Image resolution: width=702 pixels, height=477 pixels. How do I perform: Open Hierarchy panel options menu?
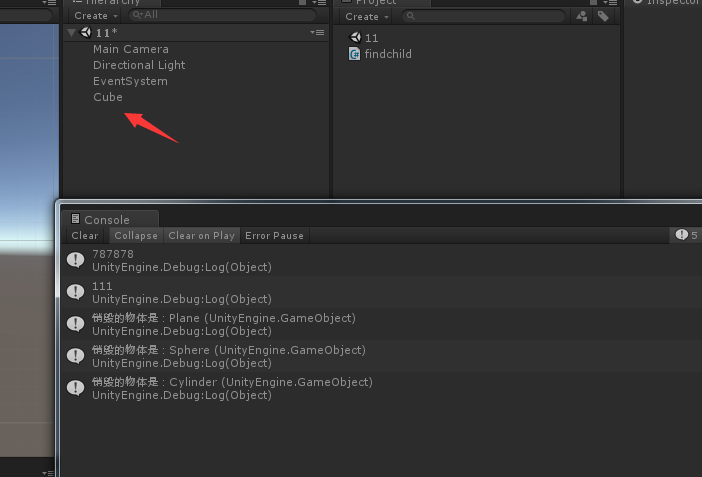coord(320,2)
